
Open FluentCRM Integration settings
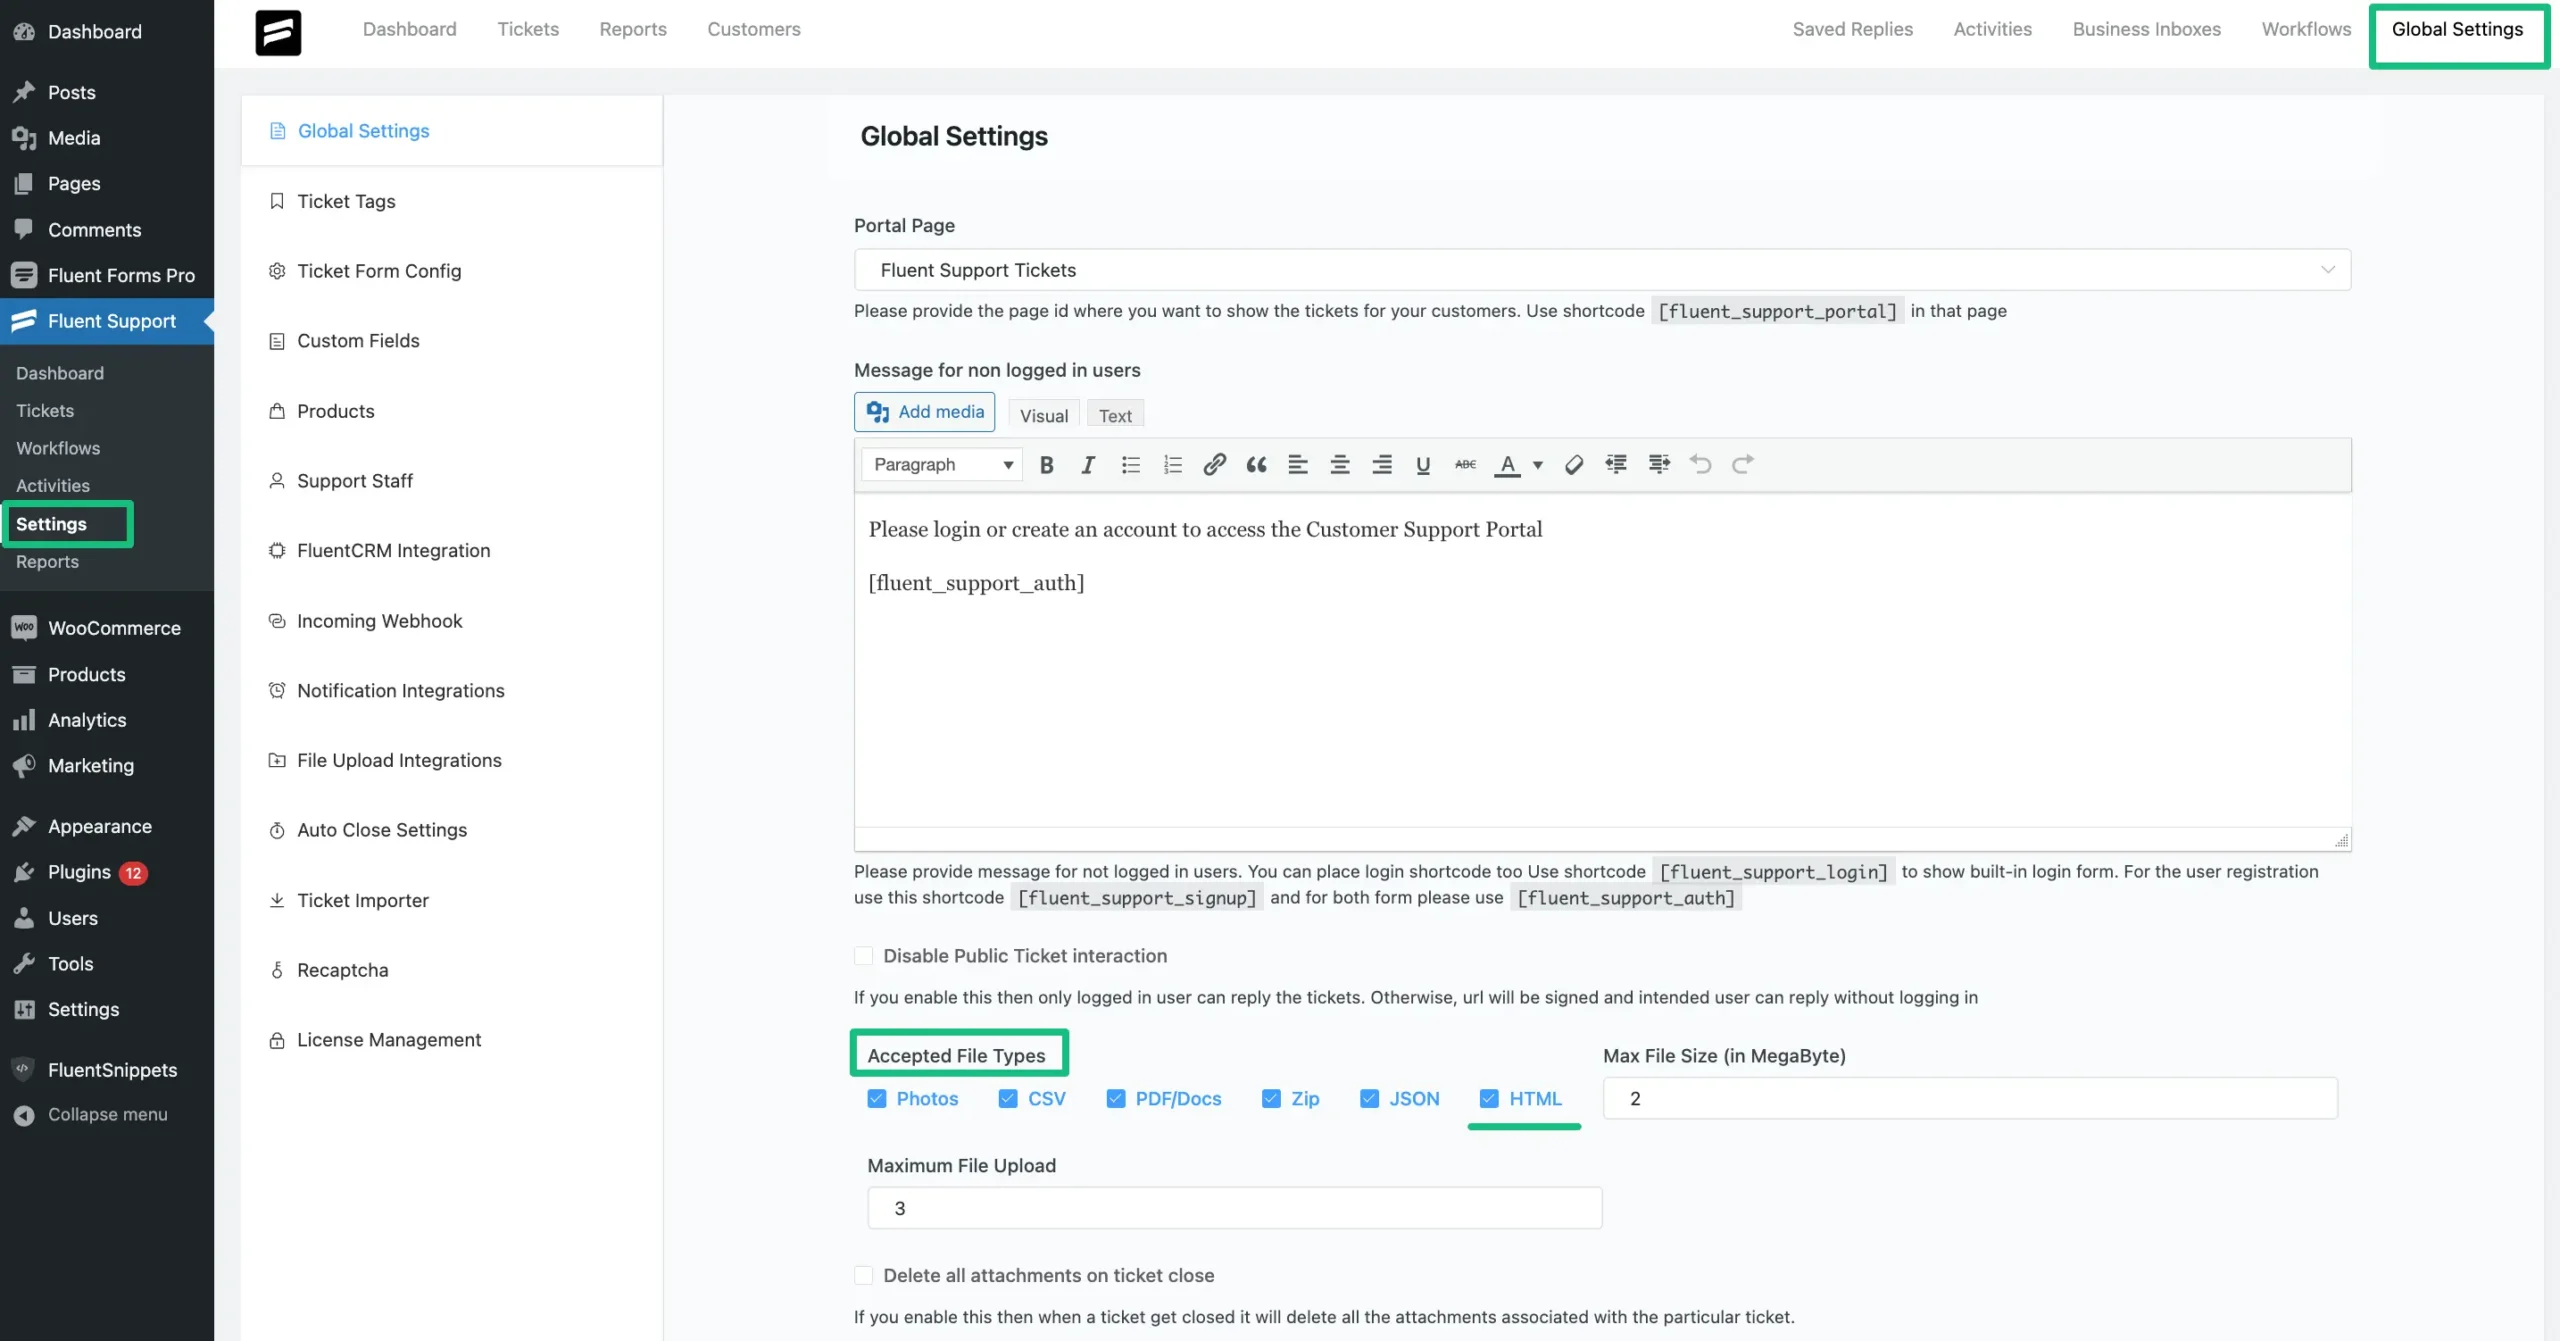393,551
